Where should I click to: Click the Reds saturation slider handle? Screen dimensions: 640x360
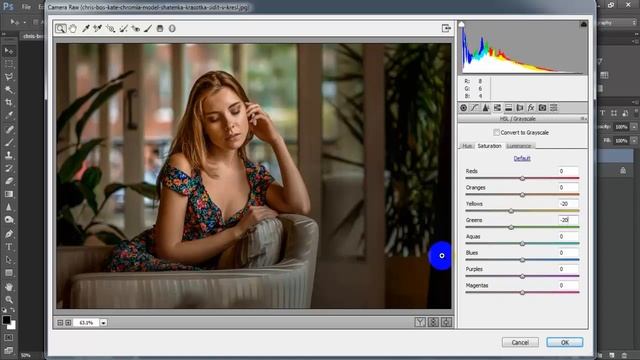(x=522, y=178)
